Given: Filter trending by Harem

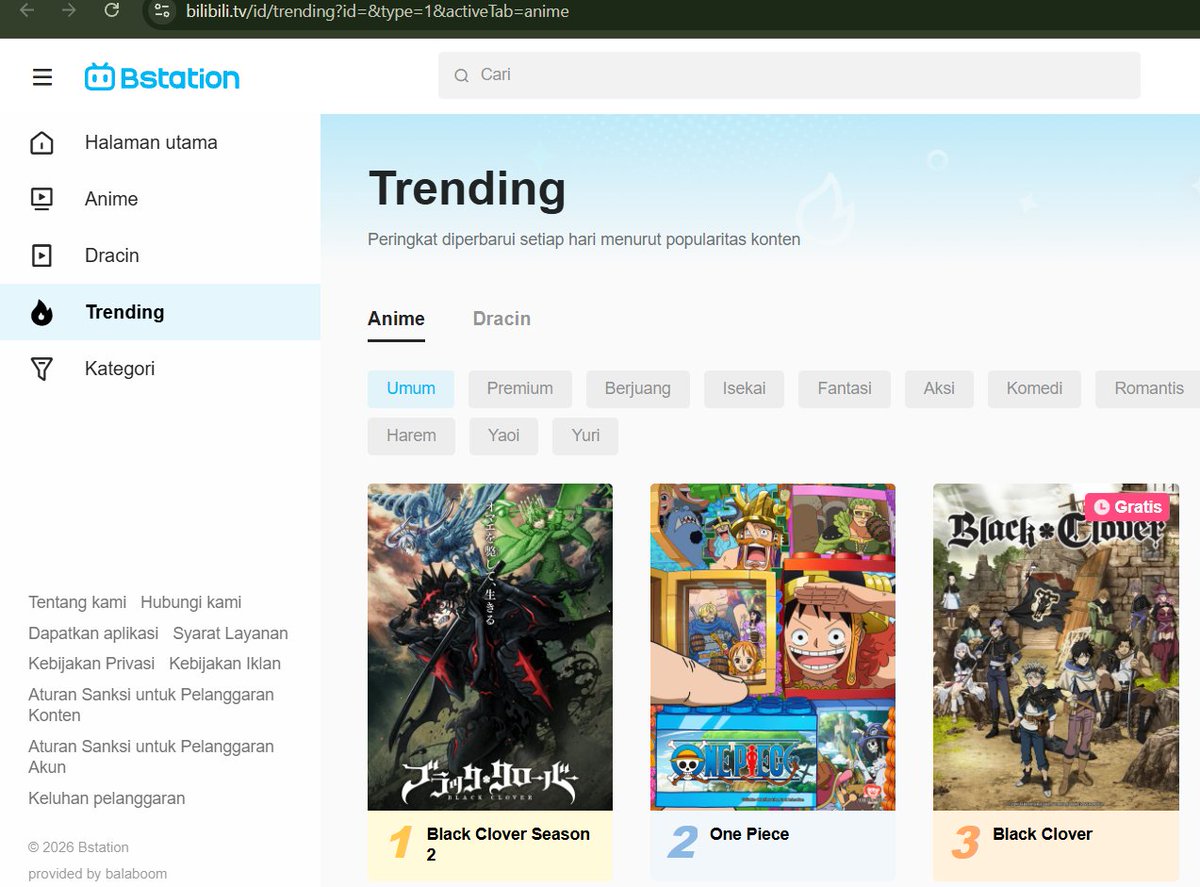Looking at the screenshot, I should tap(411, 436).
